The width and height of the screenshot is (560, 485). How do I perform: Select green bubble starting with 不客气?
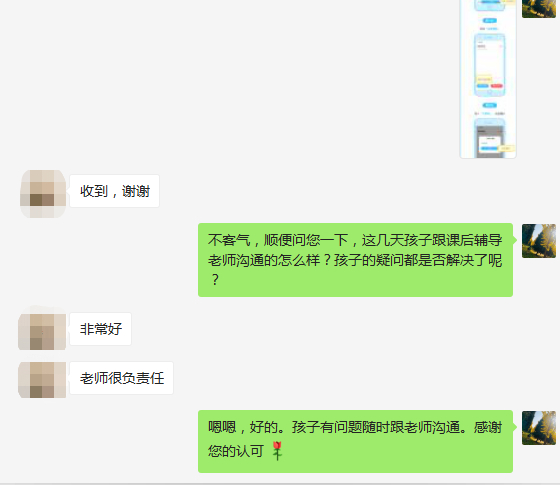[355, 260]
